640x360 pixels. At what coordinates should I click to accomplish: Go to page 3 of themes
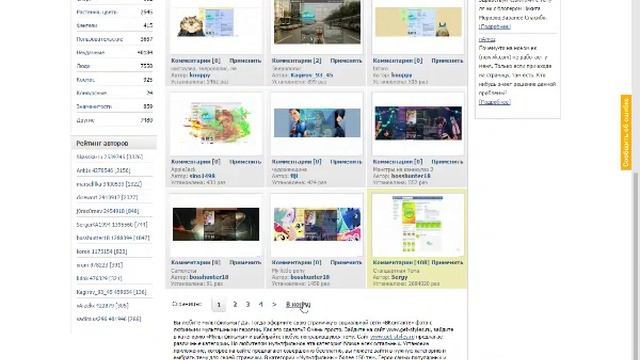tap(248, 304)
